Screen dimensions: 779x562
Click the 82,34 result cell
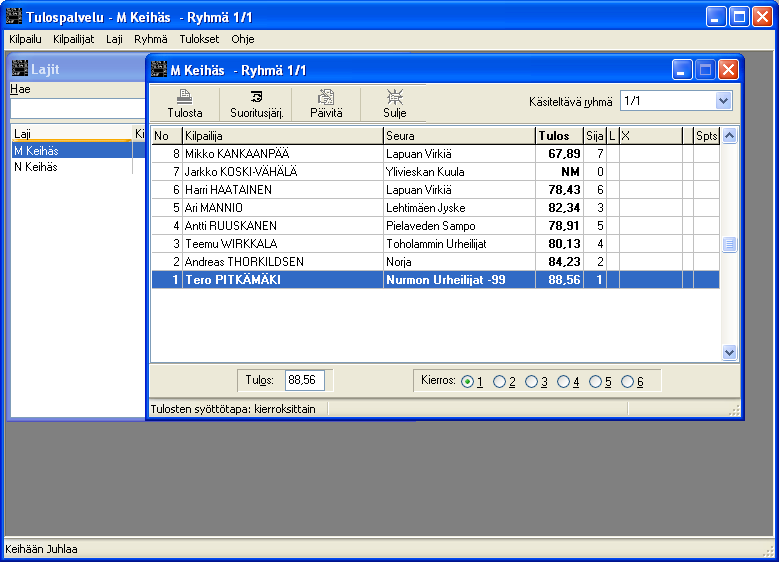559,208
